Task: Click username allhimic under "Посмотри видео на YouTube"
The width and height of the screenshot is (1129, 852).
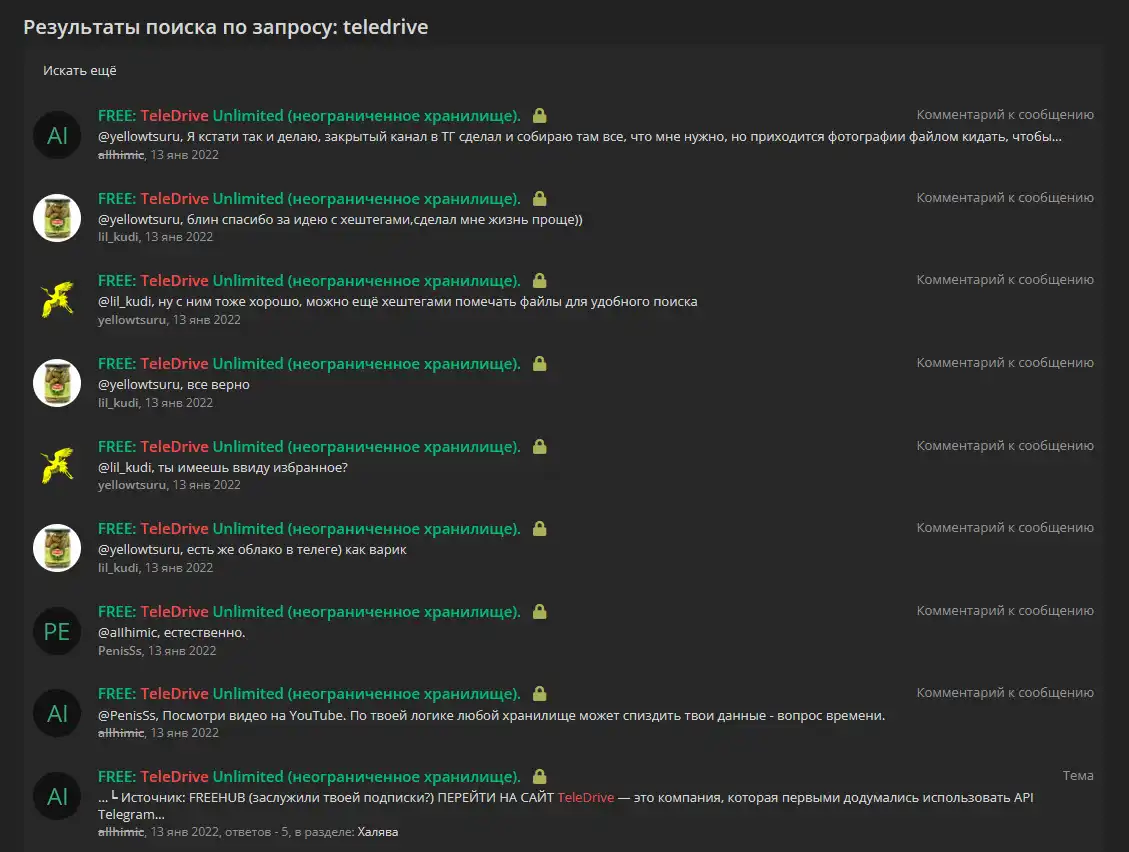Action: click(121, 732)
